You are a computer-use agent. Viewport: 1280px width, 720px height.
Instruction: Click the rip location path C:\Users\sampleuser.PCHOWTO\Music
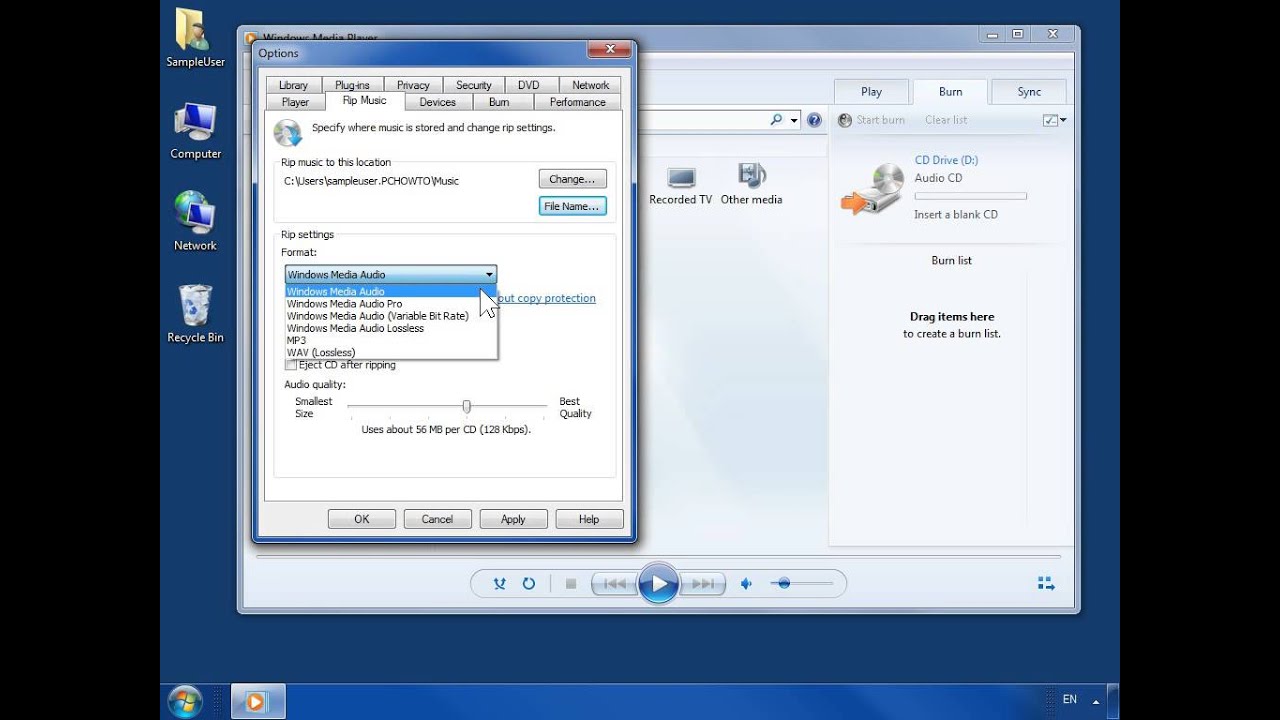click(372, 181)
